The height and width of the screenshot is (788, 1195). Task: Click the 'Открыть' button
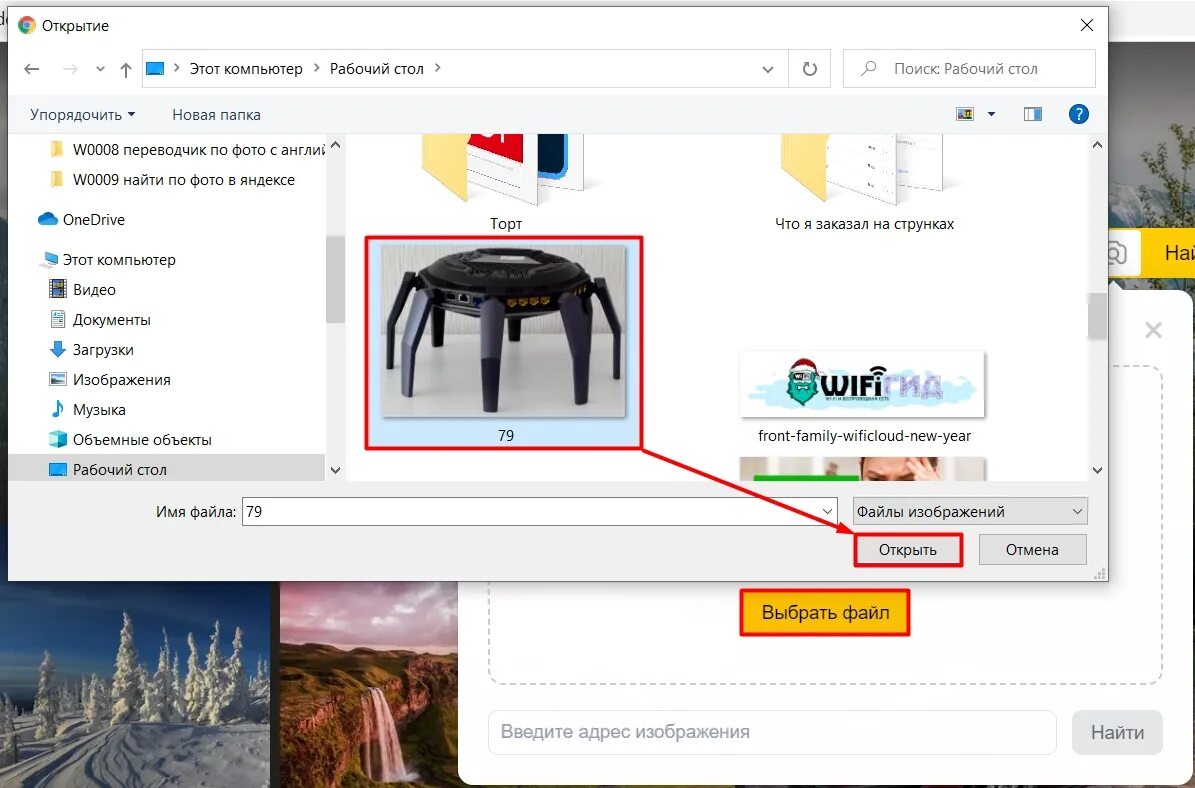pyautogui.click(x=908, y=549)
